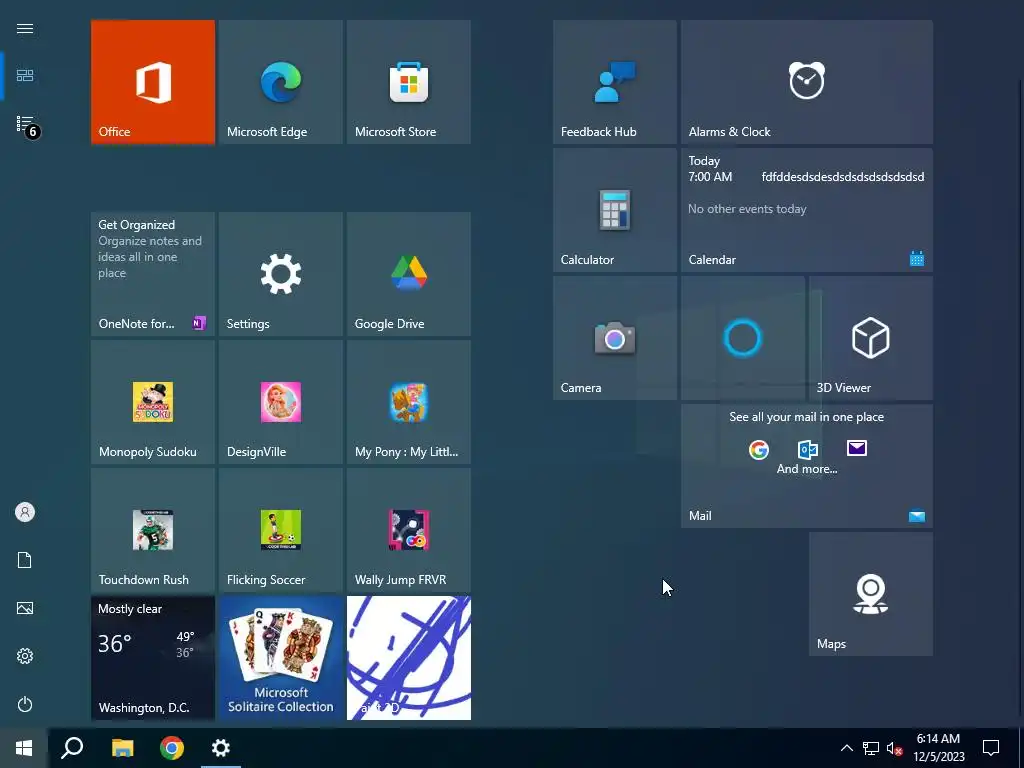
Task: Click the Windows Start button
Action: click(x=24, y=748)
